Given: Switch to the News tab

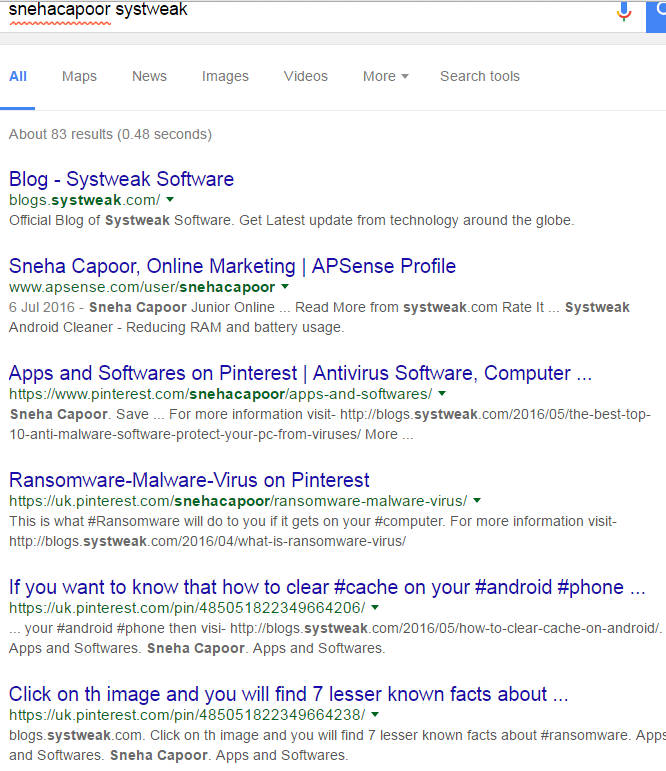Looking at the screenshot, I should pos(149,76).
